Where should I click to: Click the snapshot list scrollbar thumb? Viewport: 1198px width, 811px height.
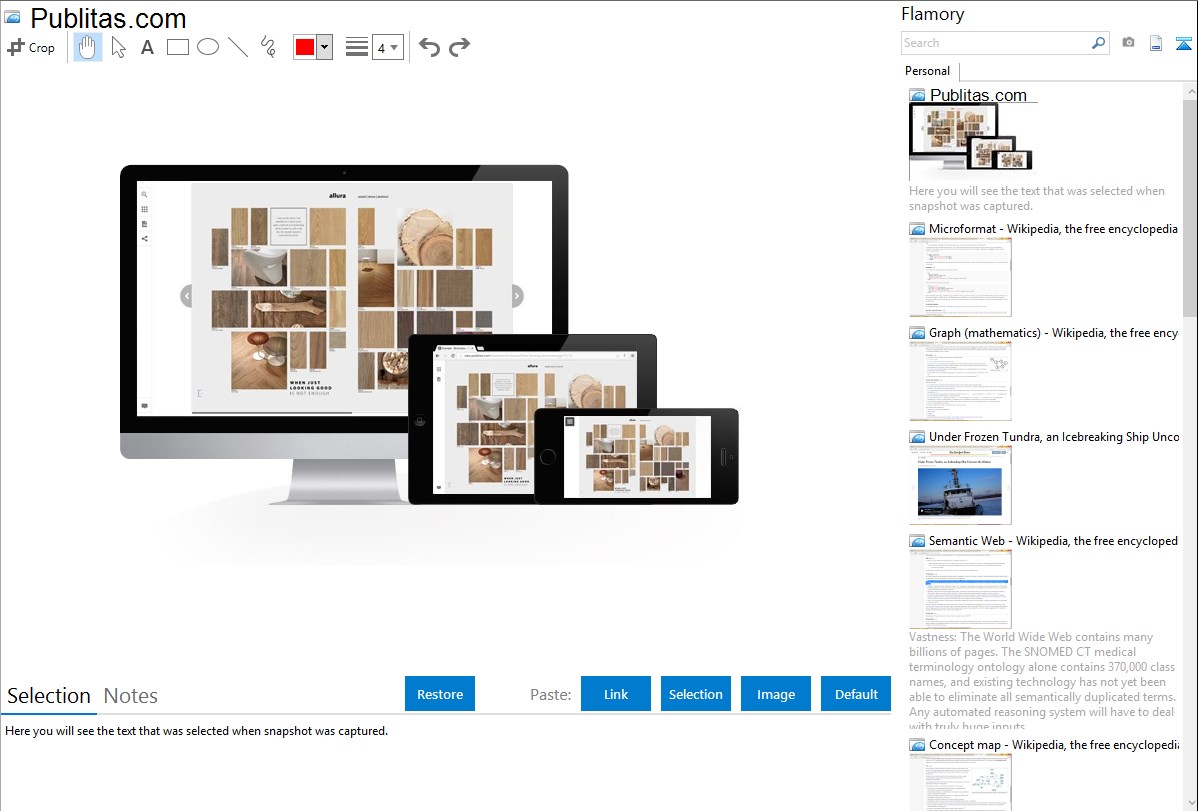coord(1190,206)
